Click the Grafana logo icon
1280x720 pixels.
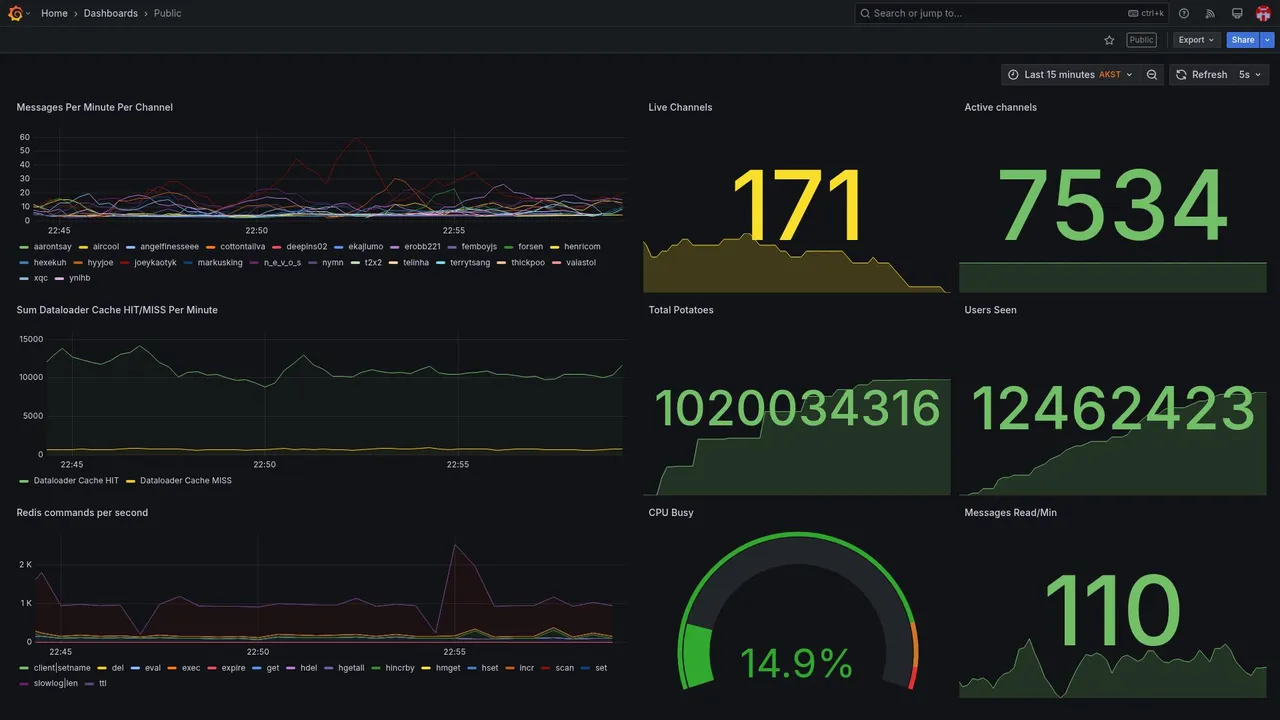coord(15,13)
